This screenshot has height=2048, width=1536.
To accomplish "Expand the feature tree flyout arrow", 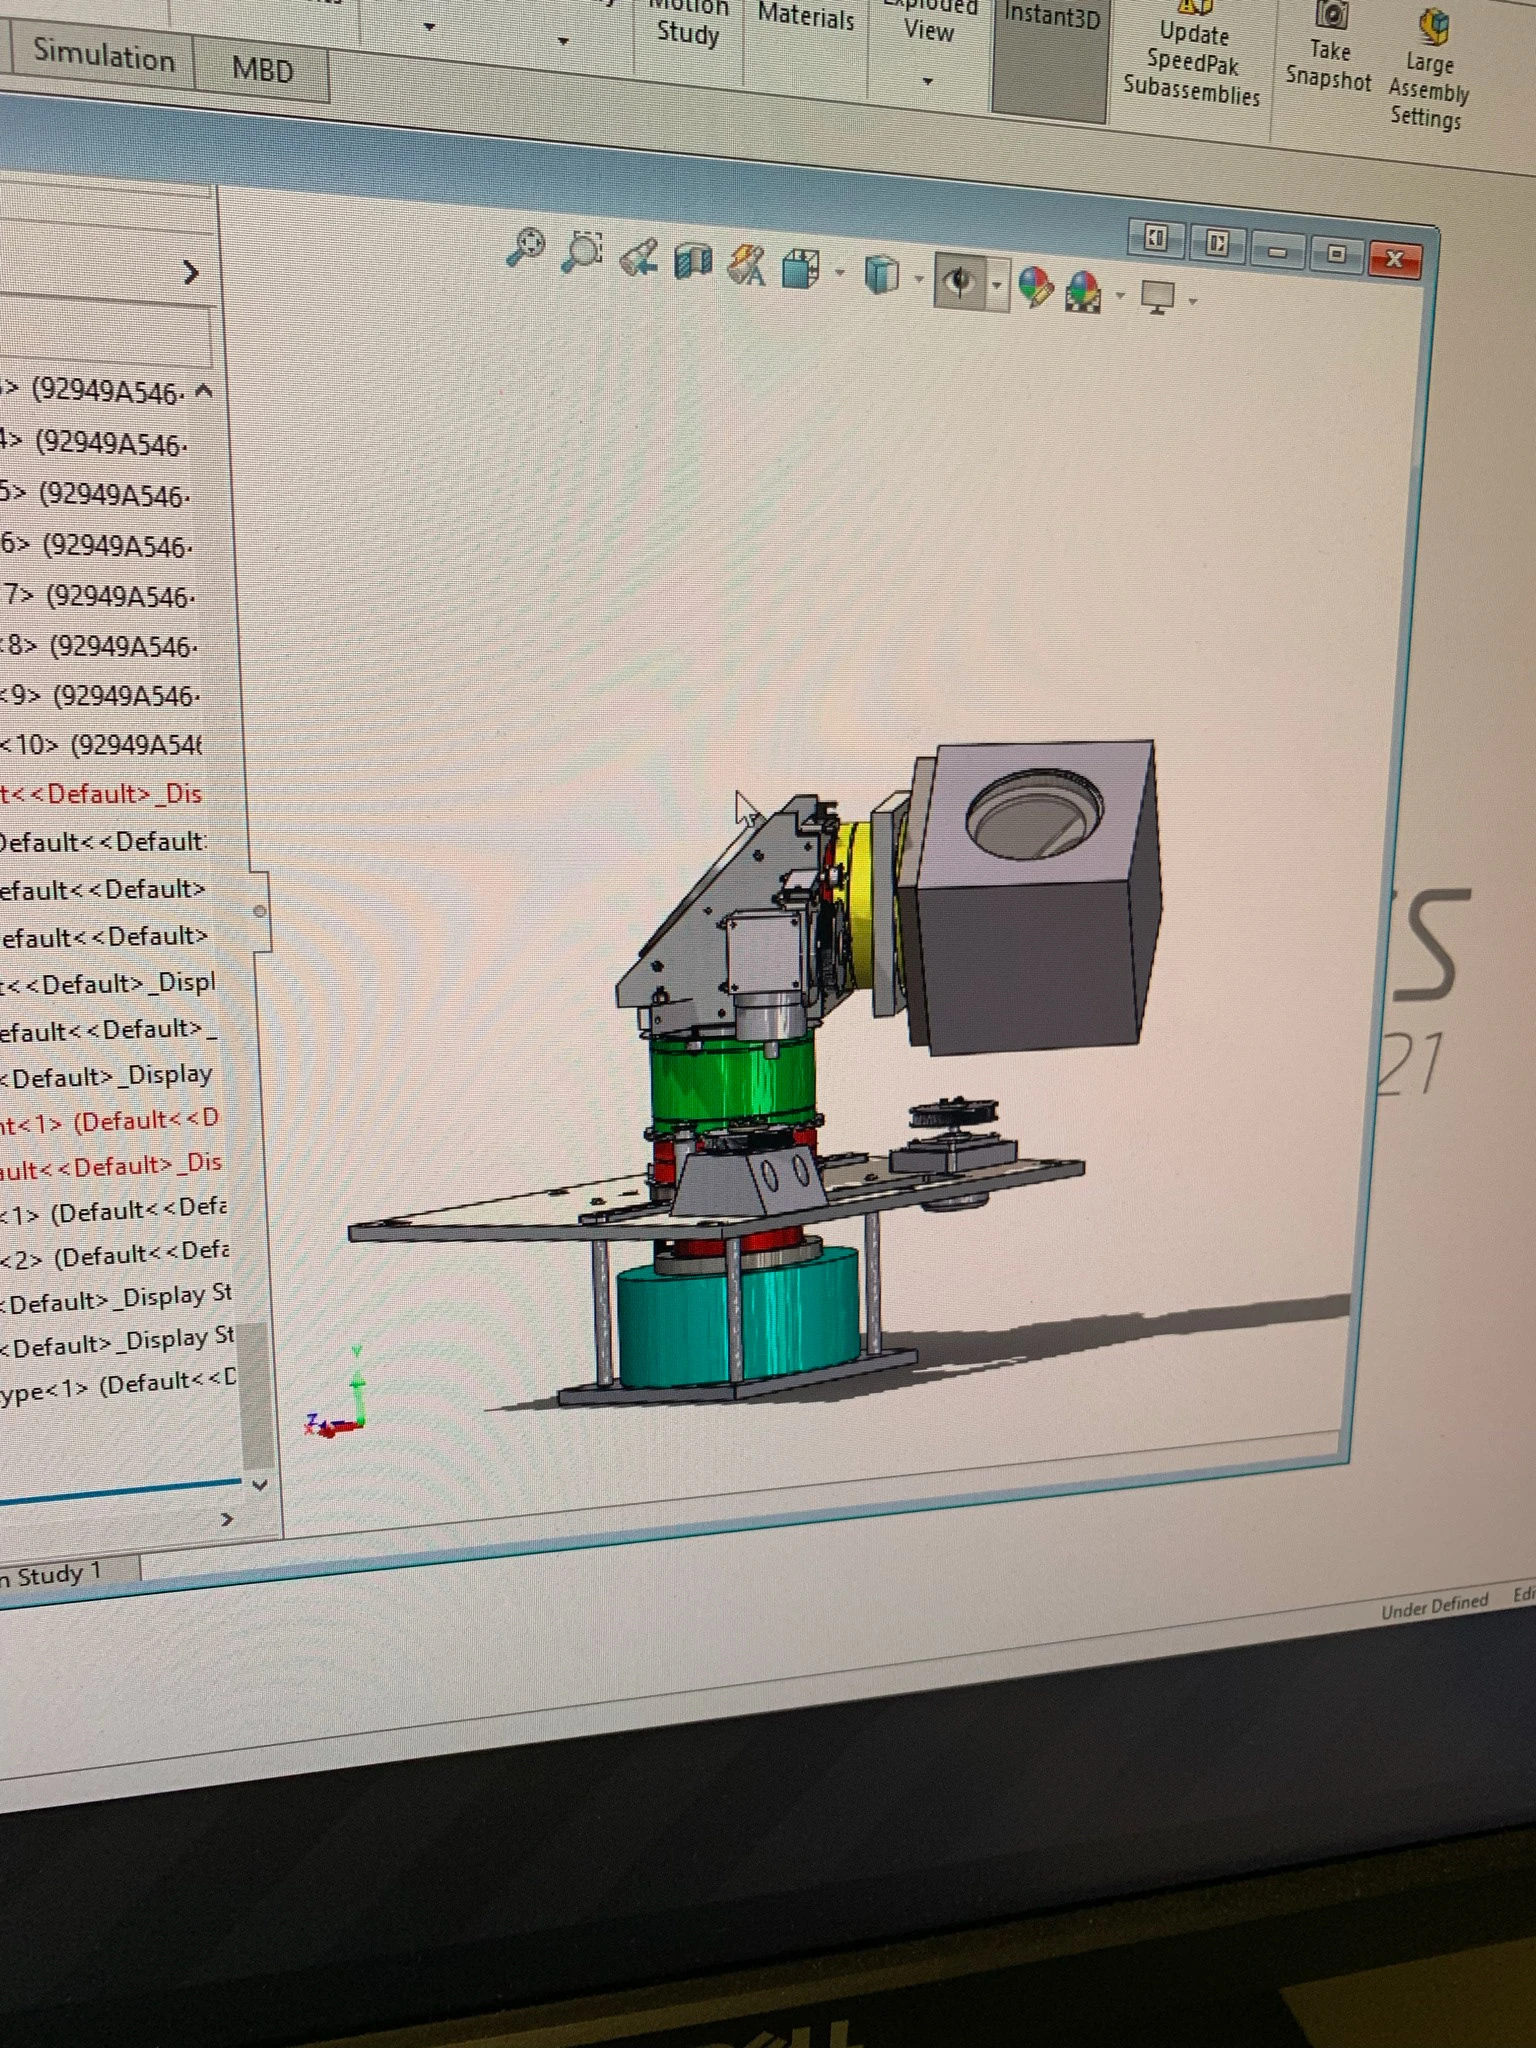I will [x=190, y=272].
